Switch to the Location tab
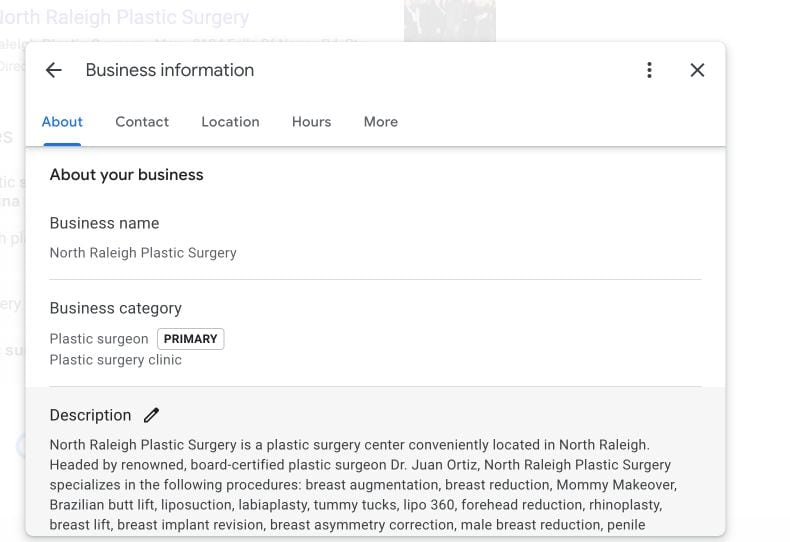 point(230,122)
